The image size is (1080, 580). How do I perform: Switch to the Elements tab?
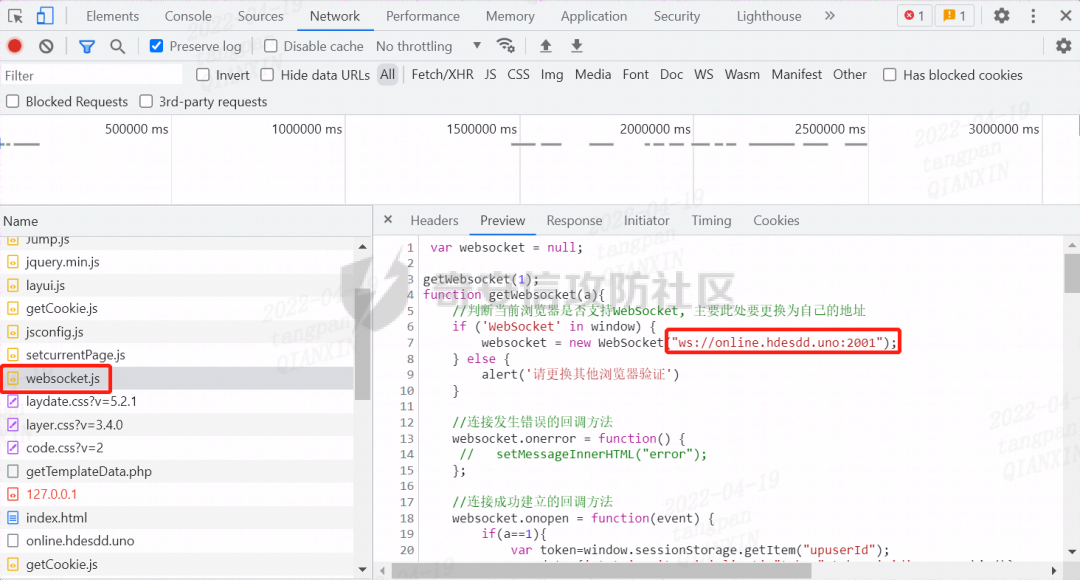tap(112, 16)
